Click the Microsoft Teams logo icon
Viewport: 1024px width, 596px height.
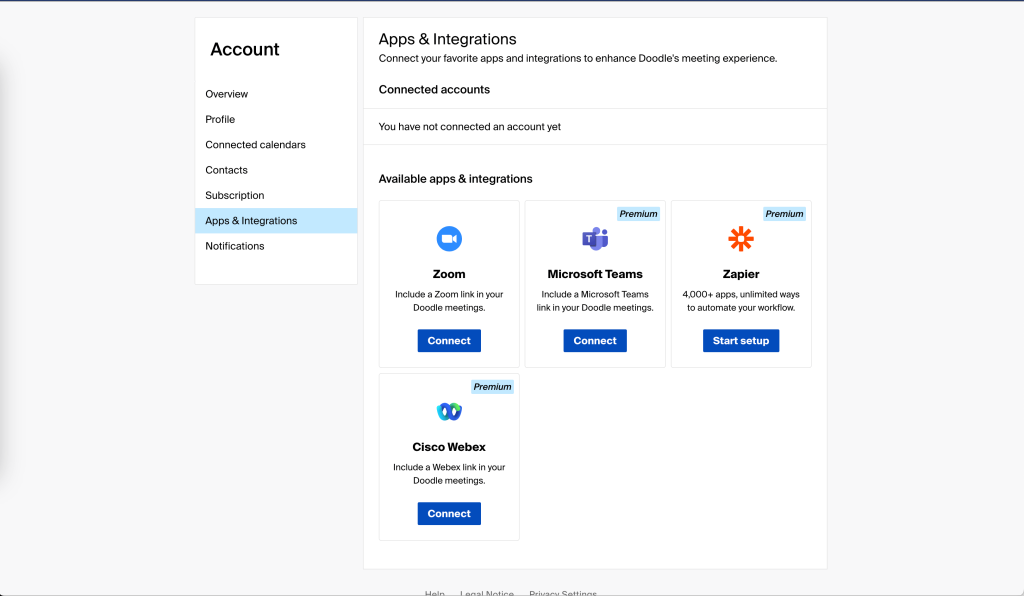point(595,238)
